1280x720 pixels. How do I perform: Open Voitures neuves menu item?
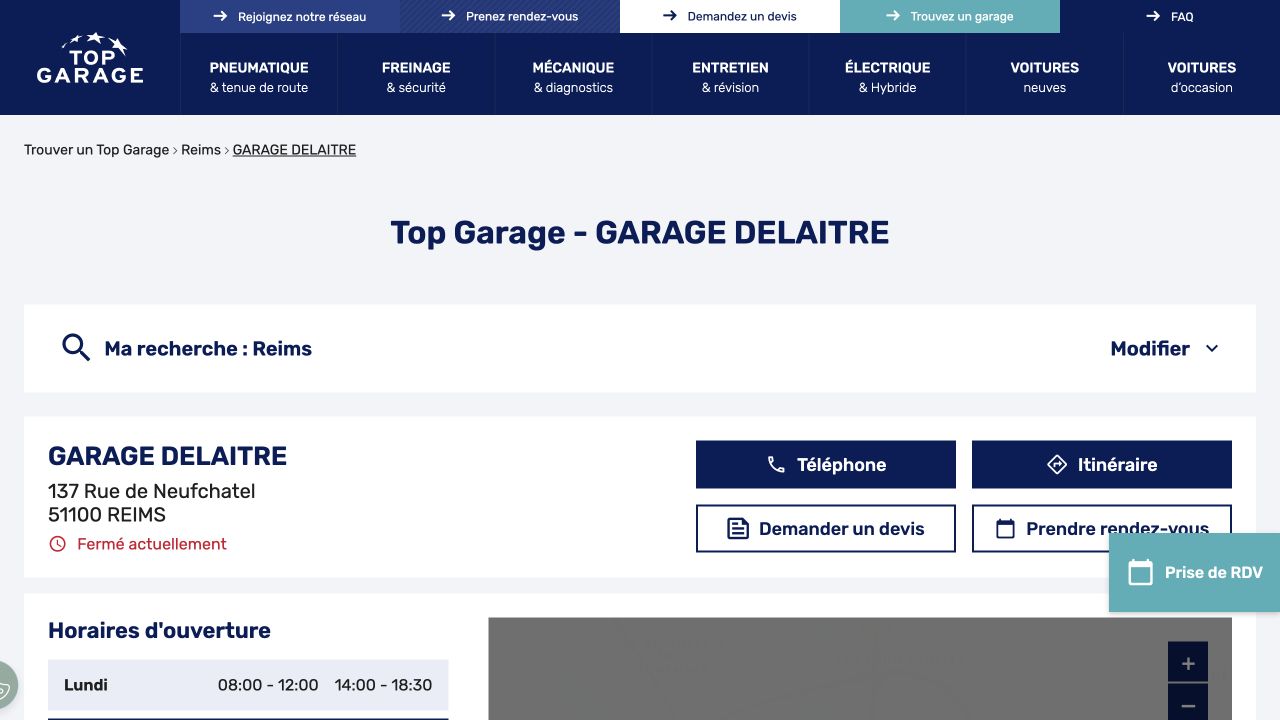pyautogui.click(x=1044, y=77)
